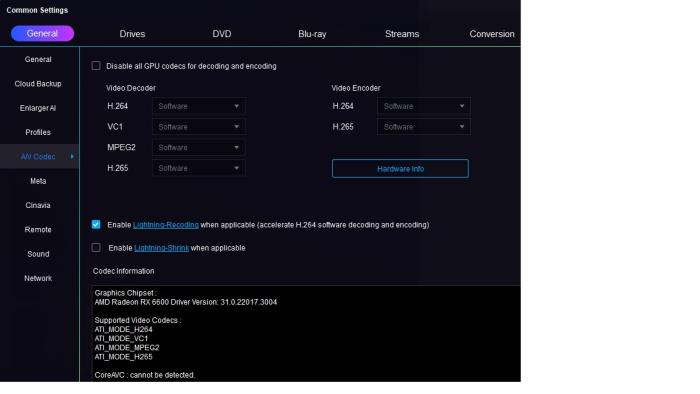Open the Video Decoder H.264 dropdown
This screenshot has width=700, height=394.
pyautogui.click(x=199, y=106)
